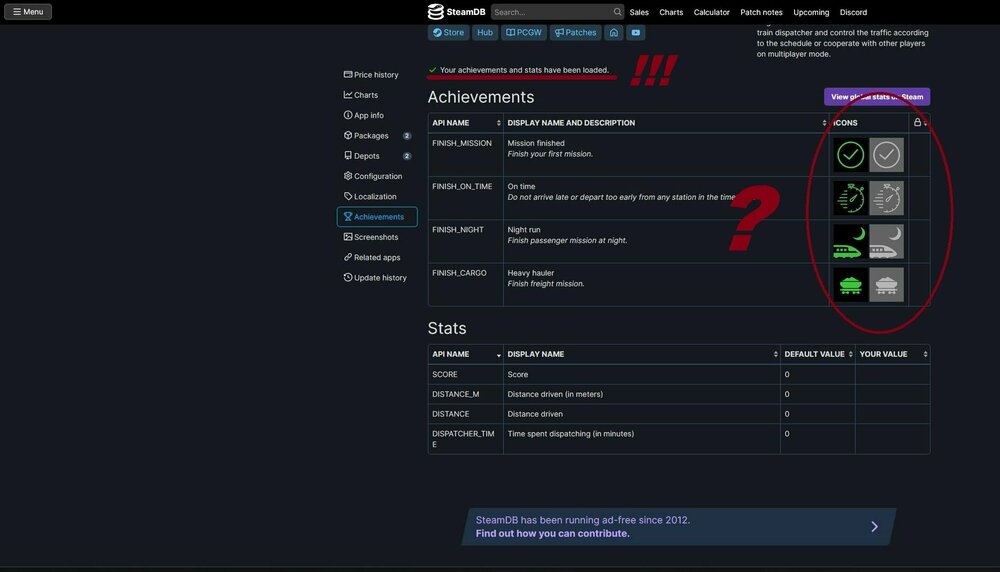
Task: Sort stats by DEFAULT VALUE column
Action: click(818, 355)
